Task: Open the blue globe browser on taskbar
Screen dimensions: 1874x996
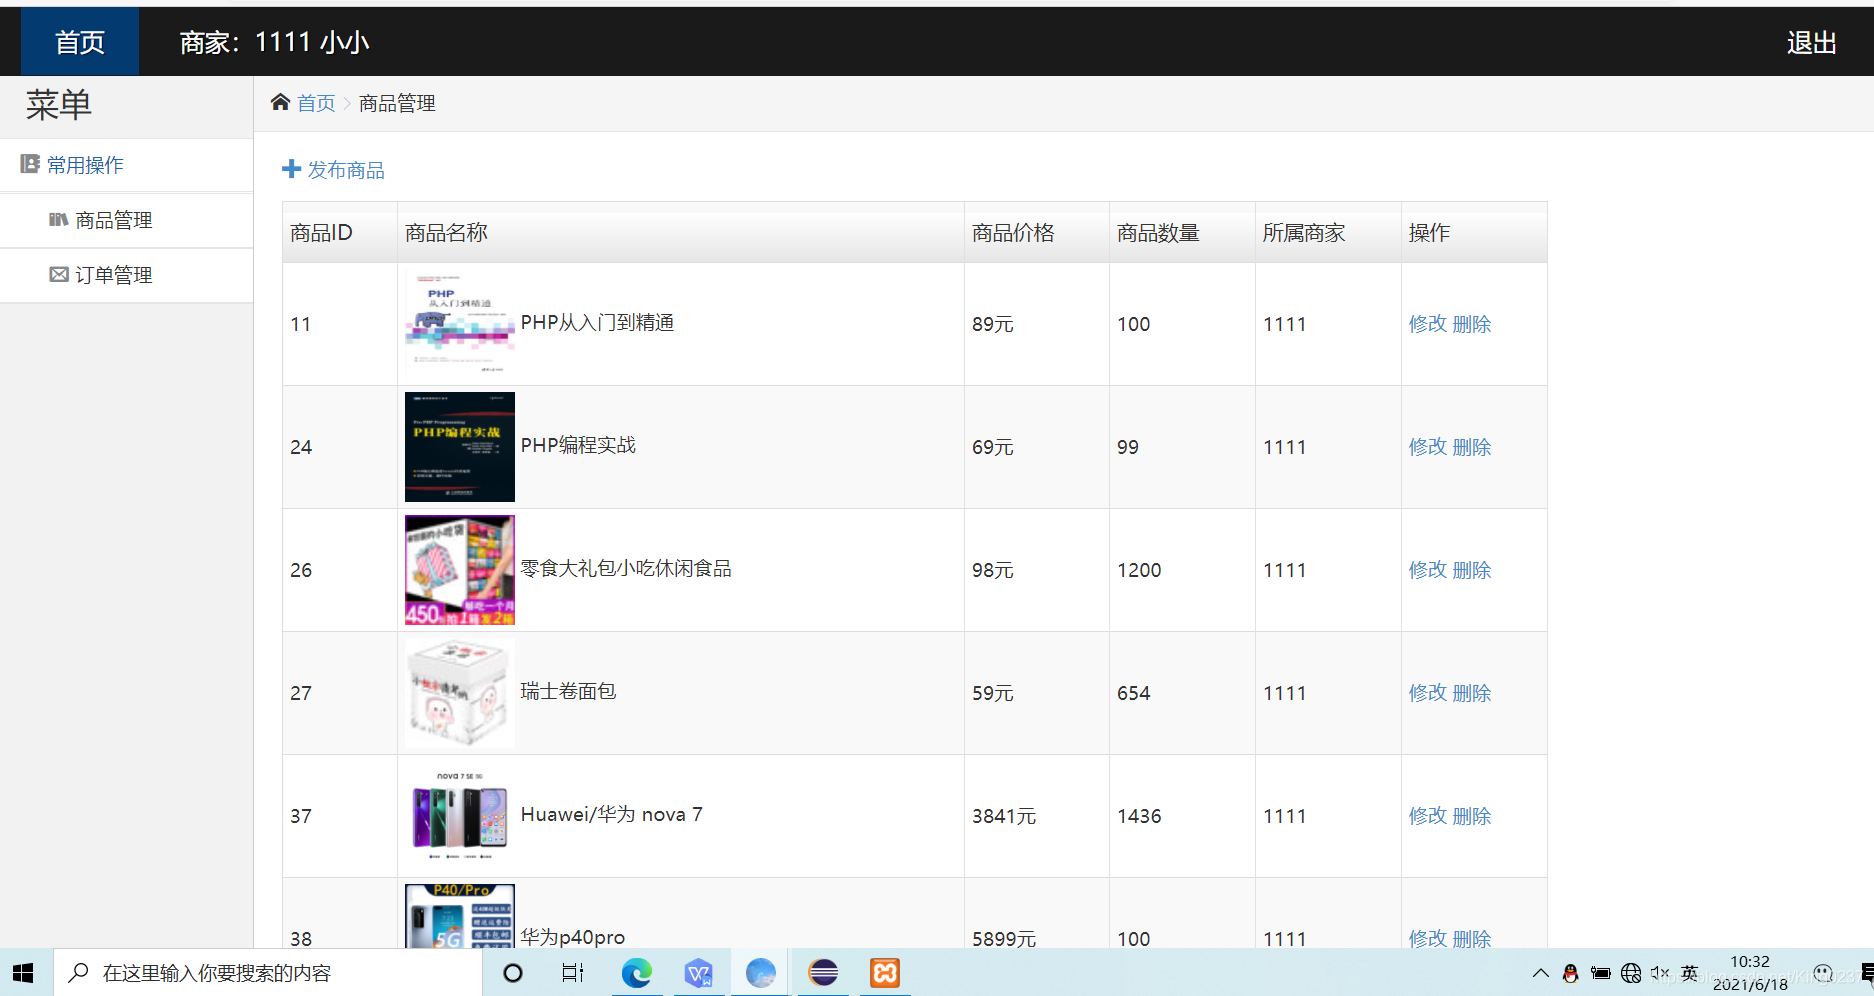Action: pos(761,973)
